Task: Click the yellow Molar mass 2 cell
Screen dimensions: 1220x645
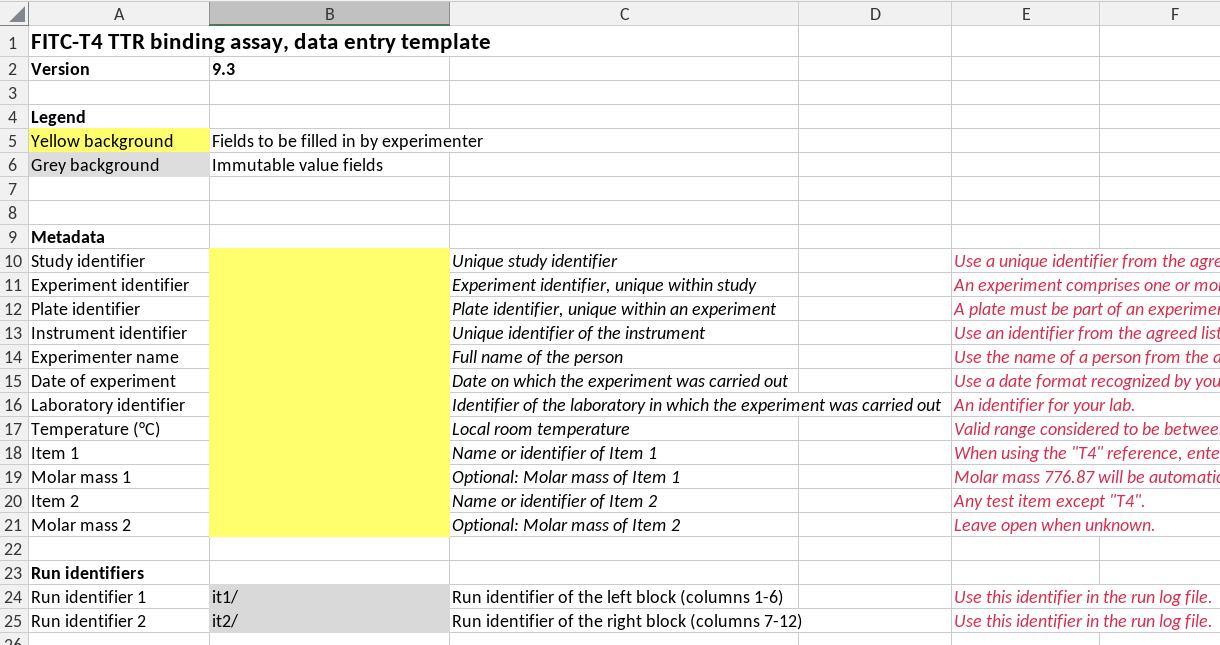Action: 329,525
